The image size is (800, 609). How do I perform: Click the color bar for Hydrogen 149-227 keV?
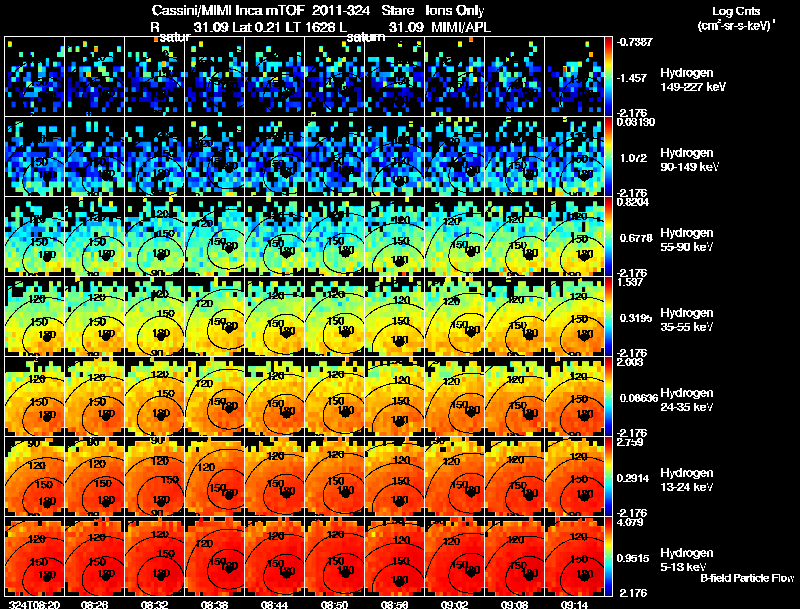click(x=609, y=77)
